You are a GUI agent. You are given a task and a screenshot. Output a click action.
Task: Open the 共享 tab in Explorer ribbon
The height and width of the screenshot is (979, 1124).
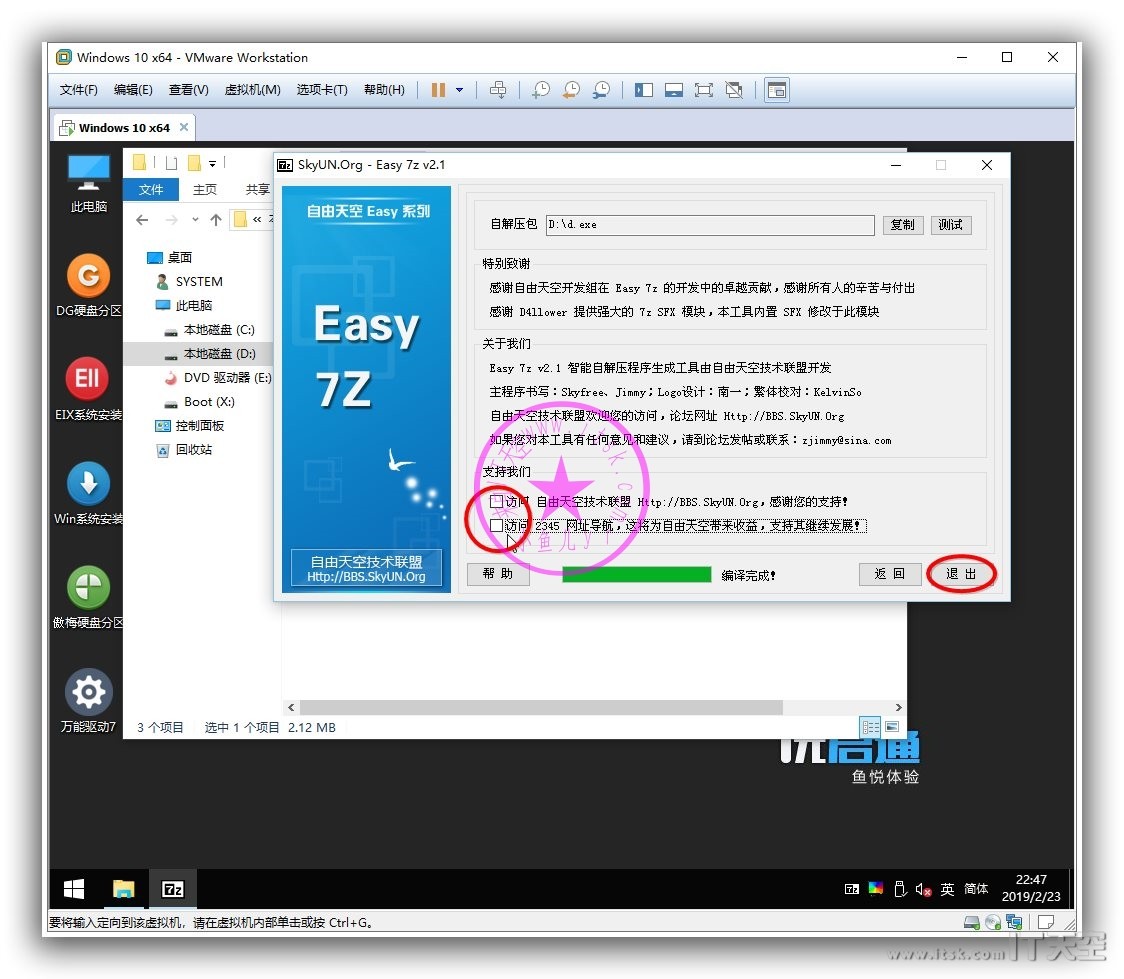point(257,189)
